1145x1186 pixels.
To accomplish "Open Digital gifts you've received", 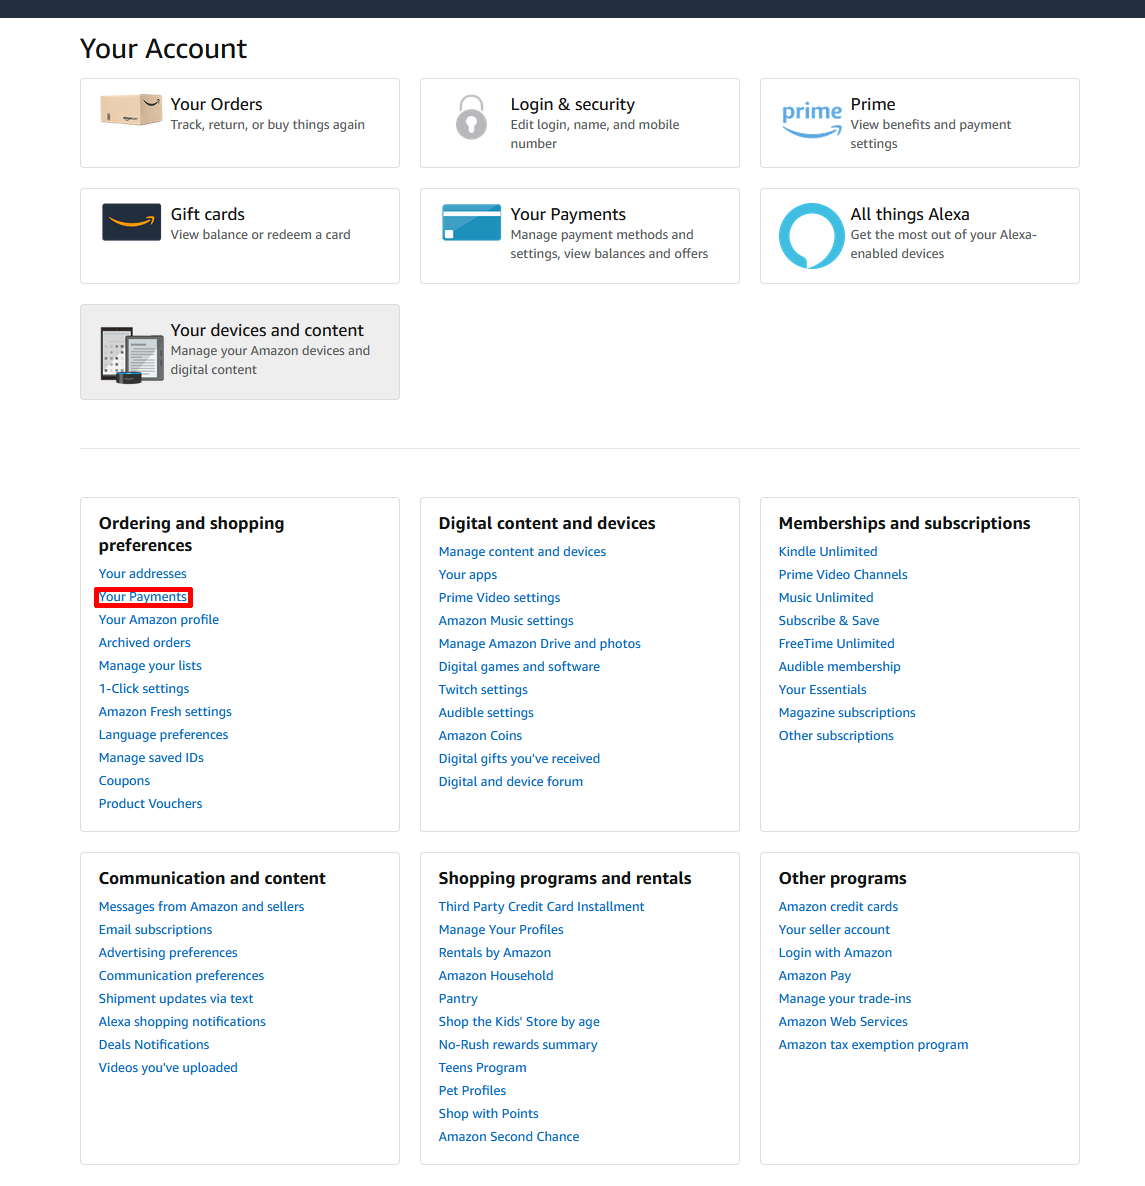I will (520, 759).
